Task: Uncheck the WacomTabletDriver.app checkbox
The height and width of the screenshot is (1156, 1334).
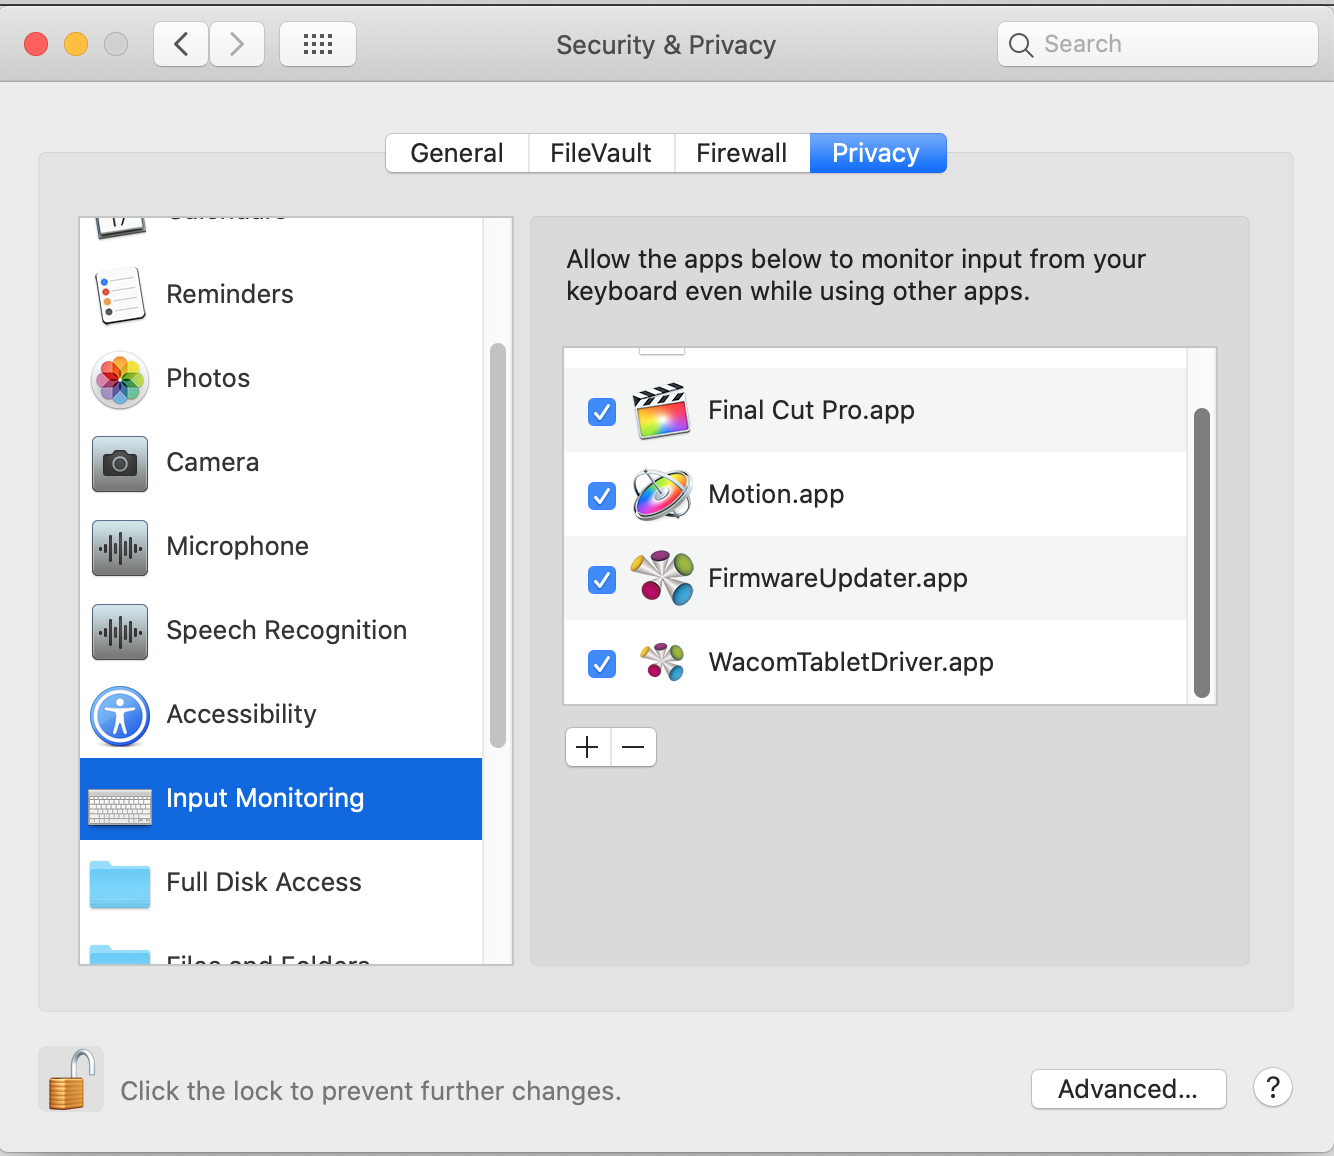Action: [x=602, y=663]
